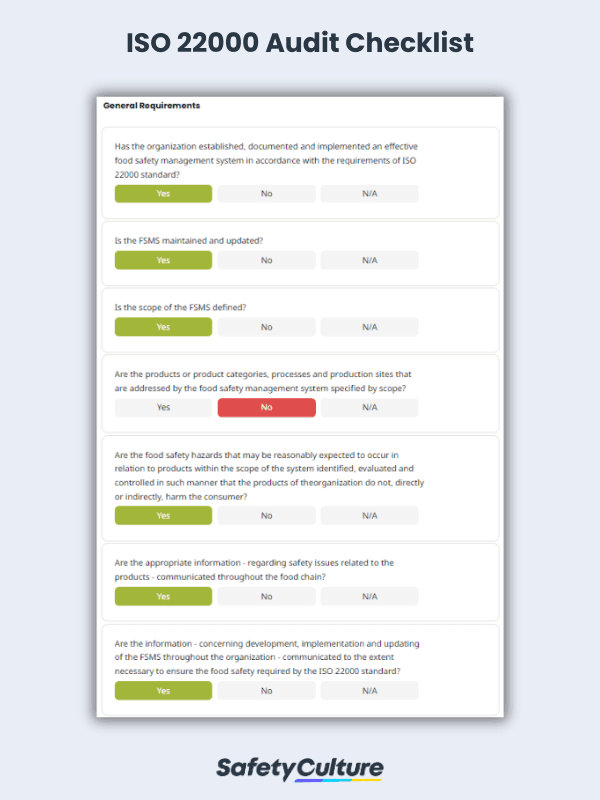Choose N/A for FSMS maintained and updated
Screen dimensions: 600x800
click(x=369, y=260)
